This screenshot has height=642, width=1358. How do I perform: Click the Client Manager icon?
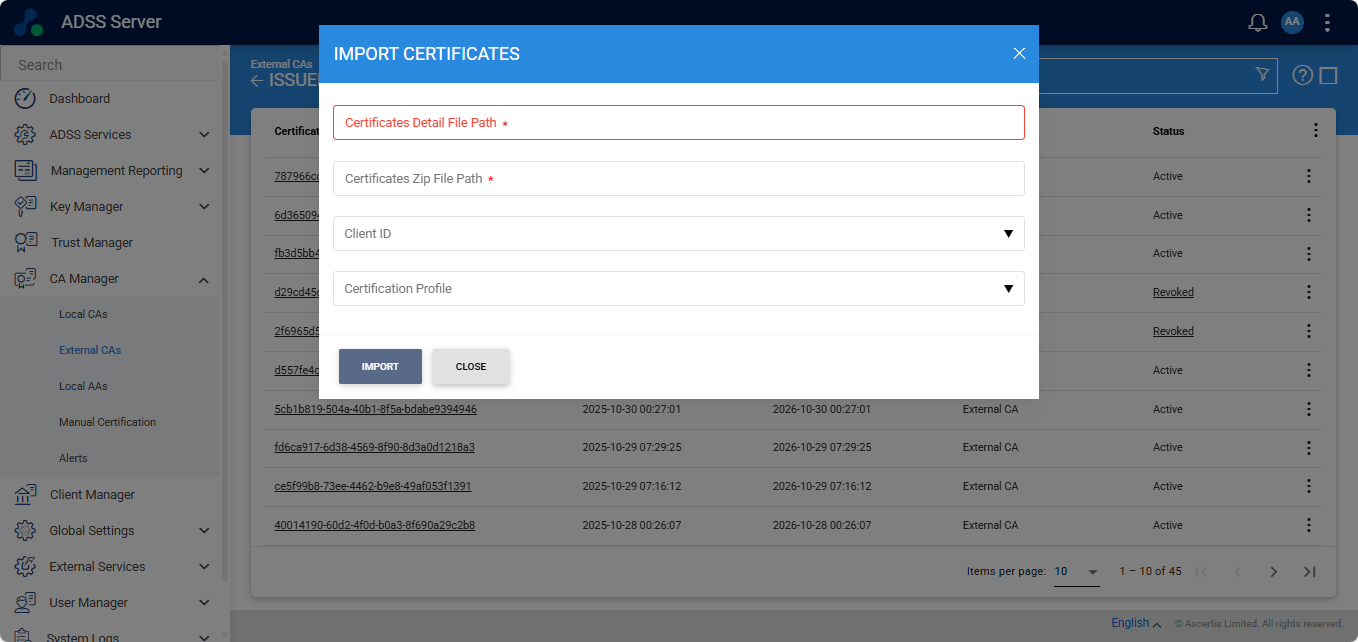point(26,494)
